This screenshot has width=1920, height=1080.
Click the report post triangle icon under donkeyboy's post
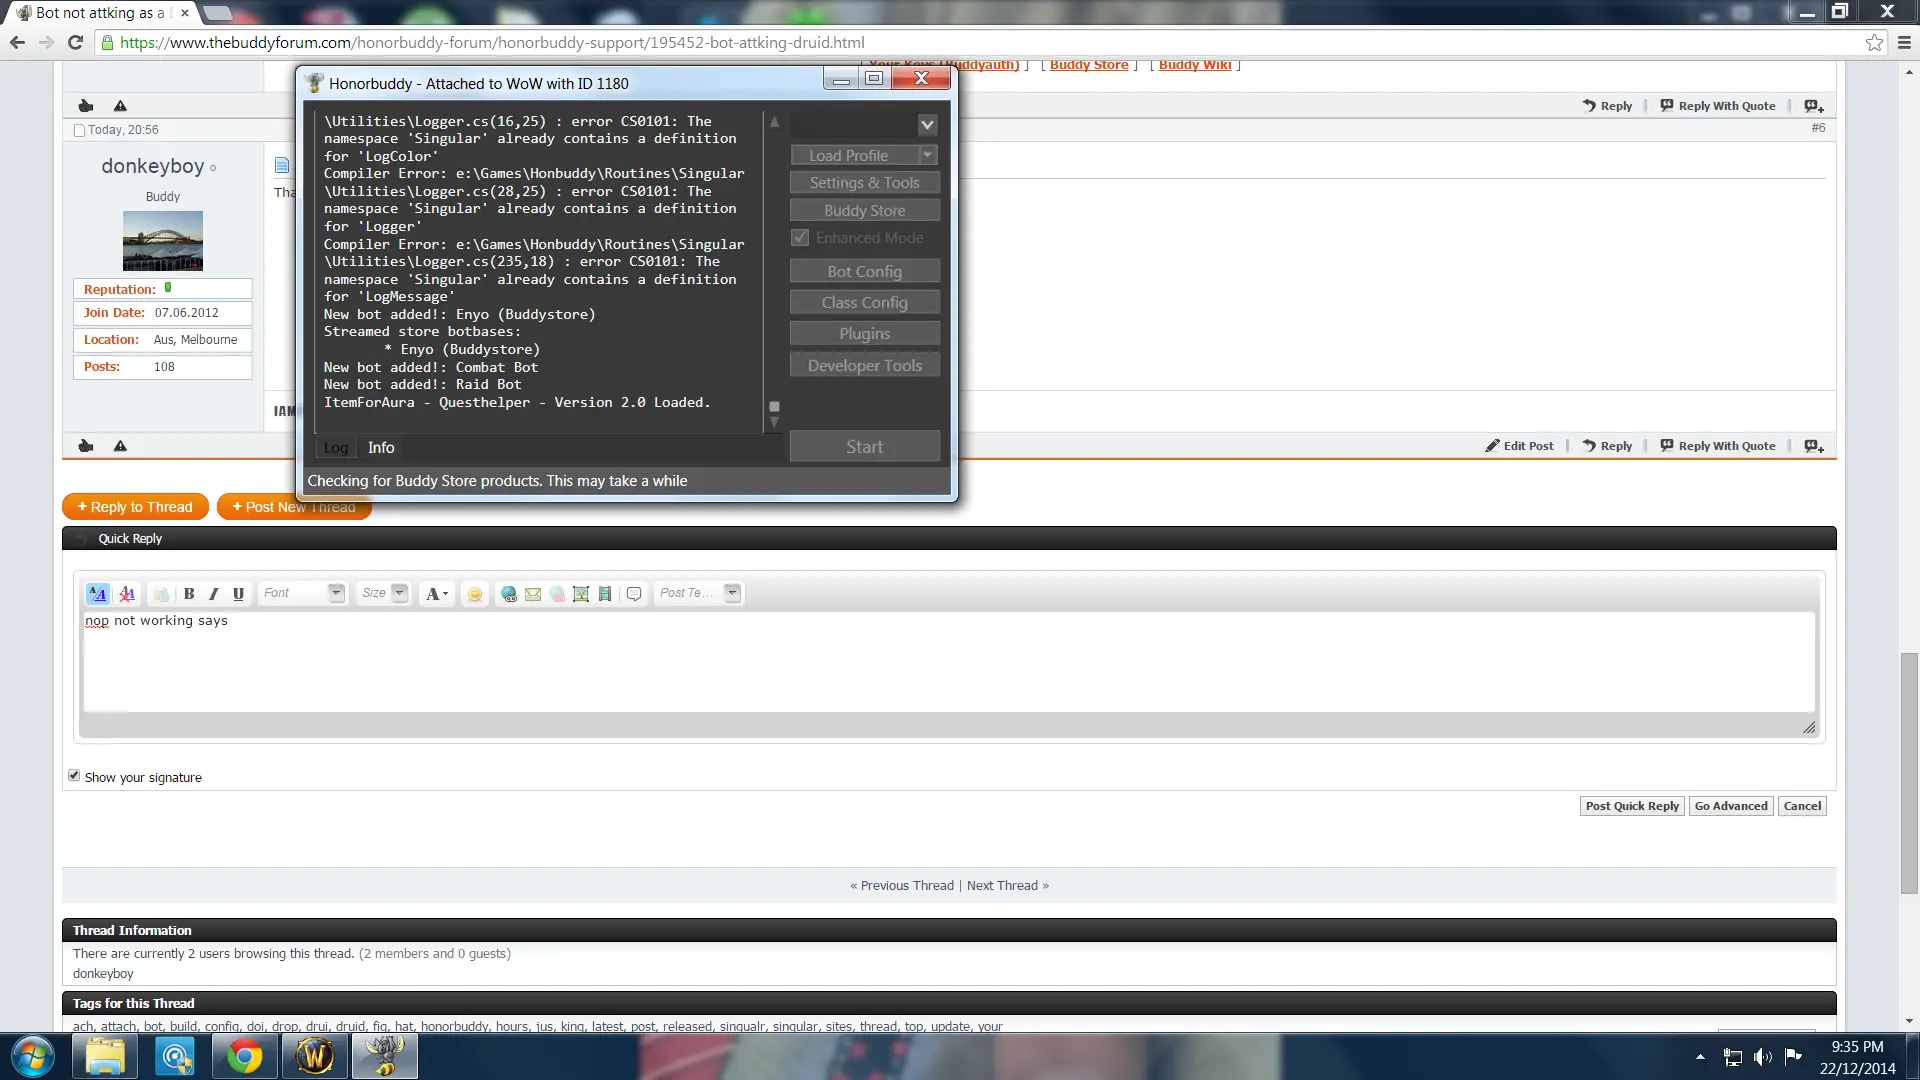click(120, 446)
